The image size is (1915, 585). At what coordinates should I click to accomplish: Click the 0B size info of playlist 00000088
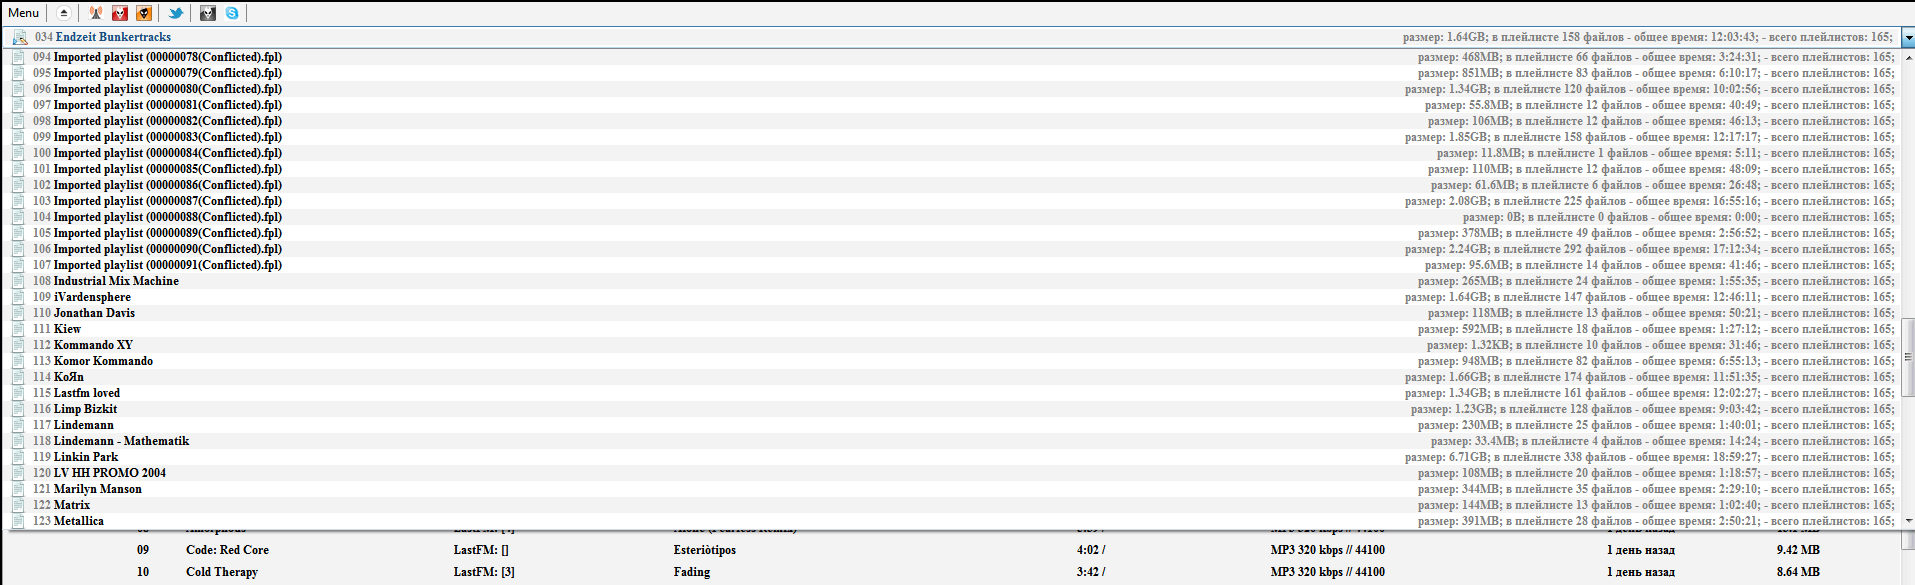[1679, 217]
